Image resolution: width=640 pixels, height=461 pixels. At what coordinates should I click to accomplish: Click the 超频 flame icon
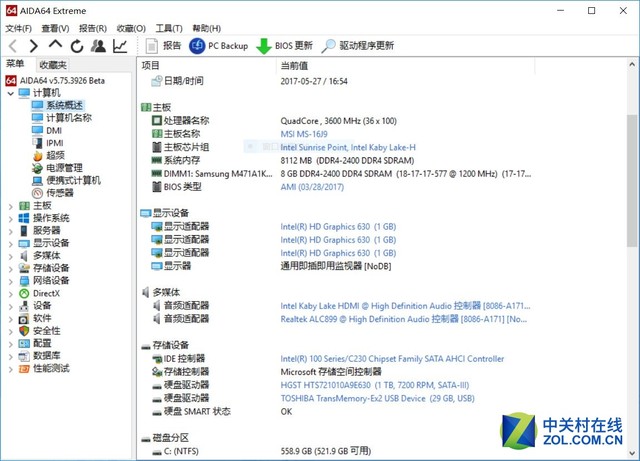coord(38,156)
